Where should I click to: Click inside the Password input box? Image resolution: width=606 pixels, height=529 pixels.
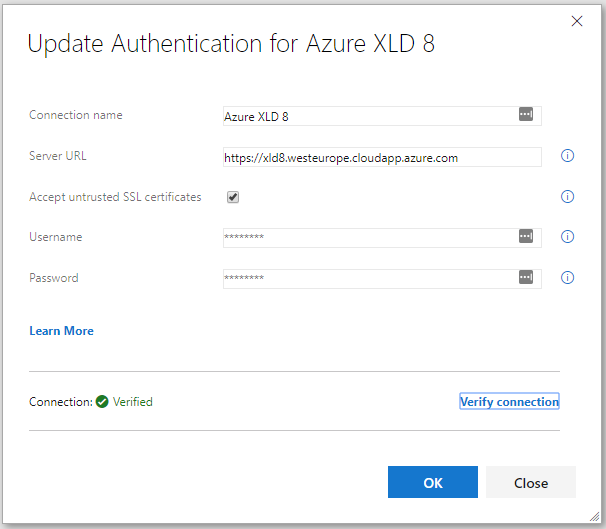pos(370,279)
